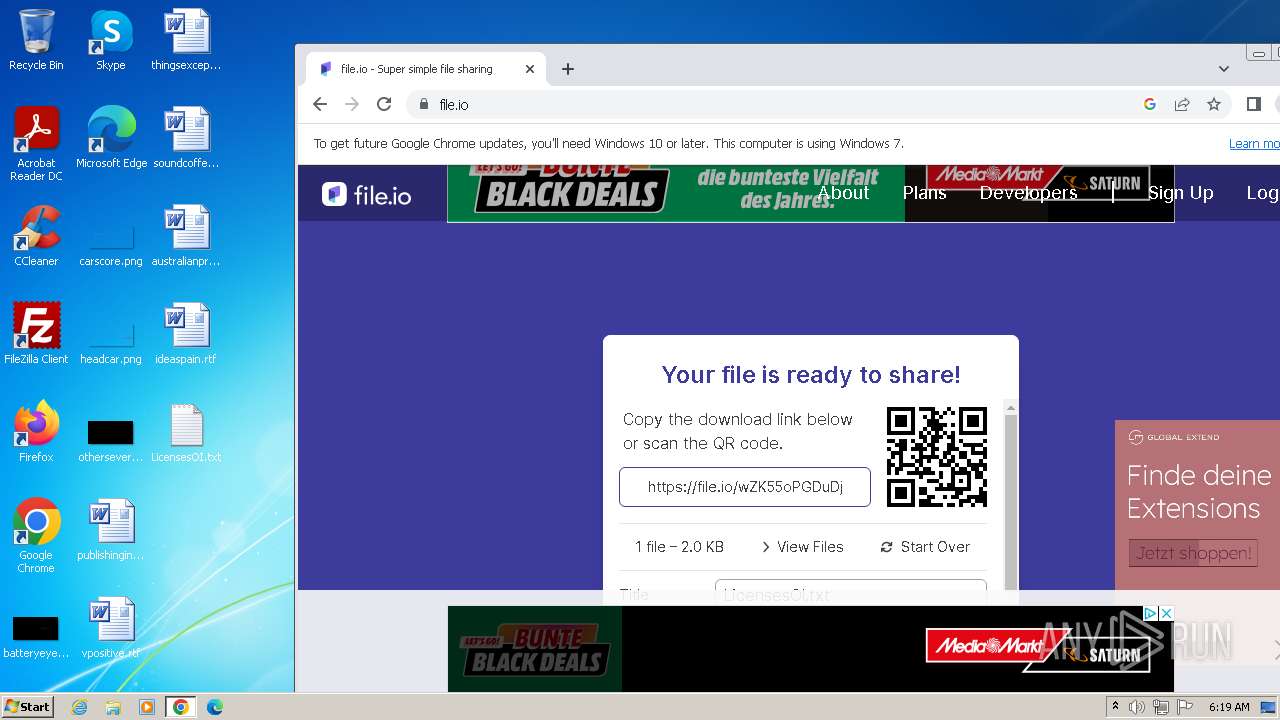Click the QR code image
1280x720 pixels.
tap(937, 457)
